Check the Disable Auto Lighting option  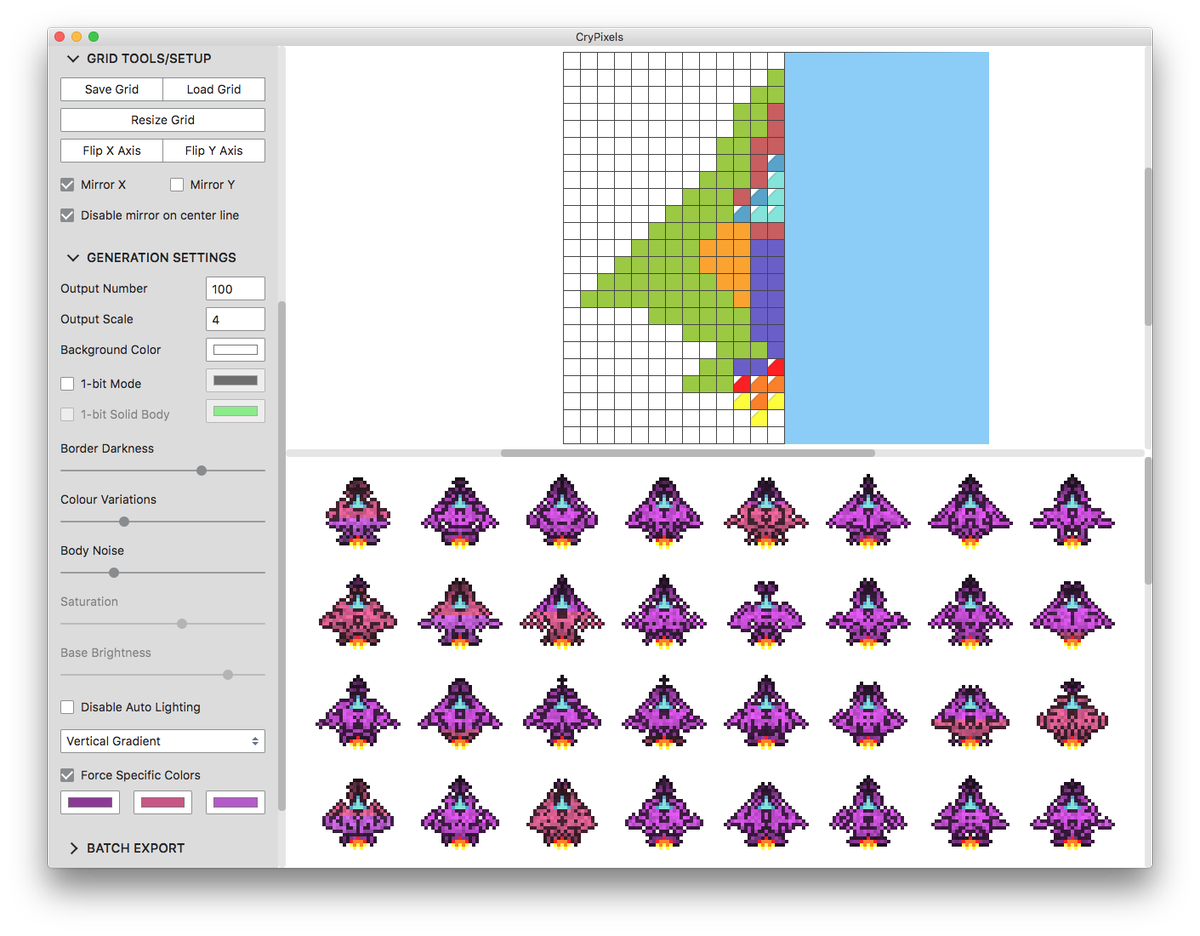[x=68, y=707]
